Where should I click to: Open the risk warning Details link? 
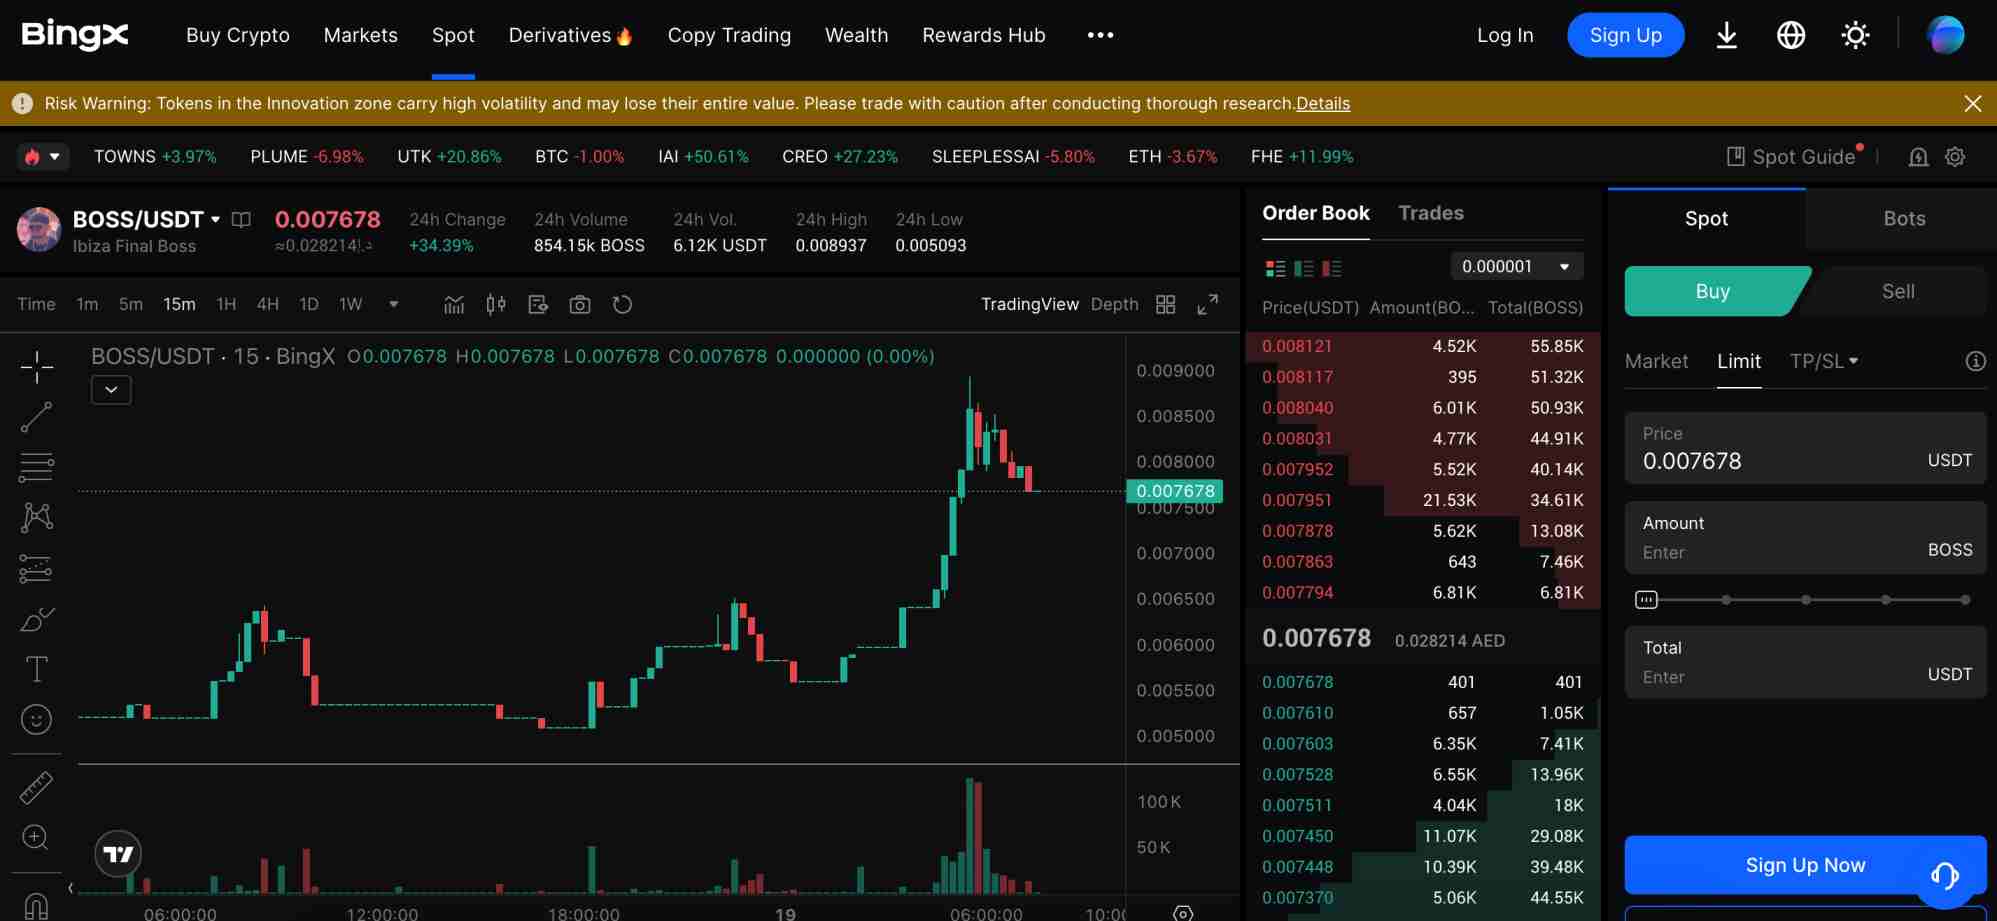(x=1323, y=103)
